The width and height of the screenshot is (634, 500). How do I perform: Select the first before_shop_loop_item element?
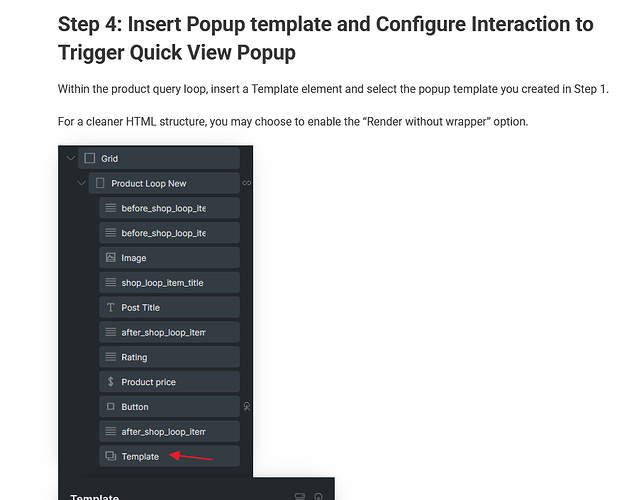(169, 208)
